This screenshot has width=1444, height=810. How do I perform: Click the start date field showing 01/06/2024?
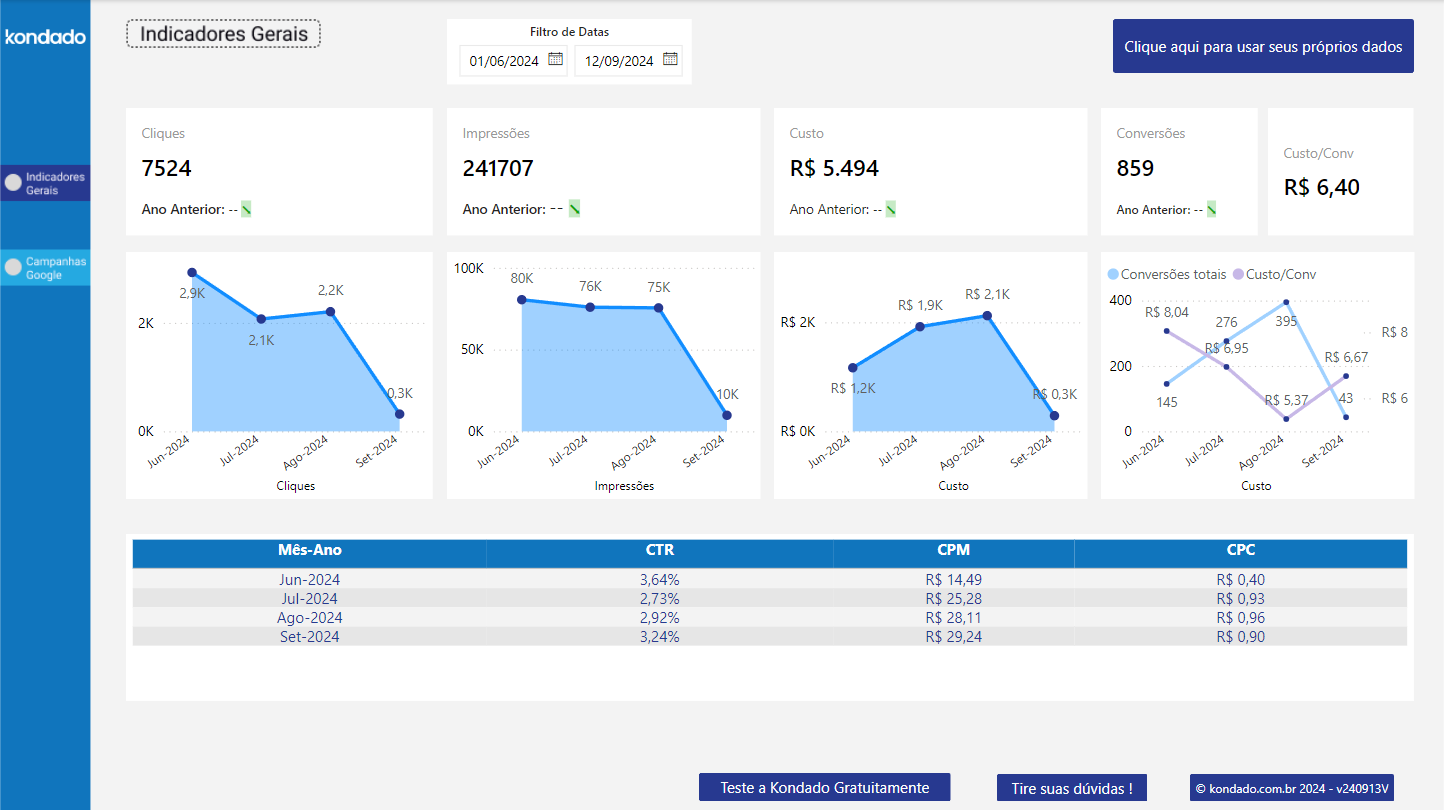coord(505,60)
